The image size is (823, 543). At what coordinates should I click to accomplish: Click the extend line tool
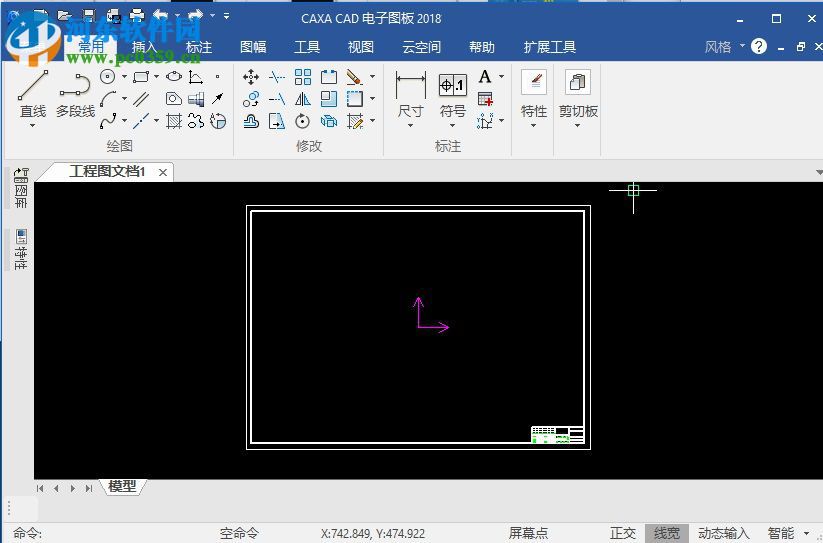[x=277, y=99]
